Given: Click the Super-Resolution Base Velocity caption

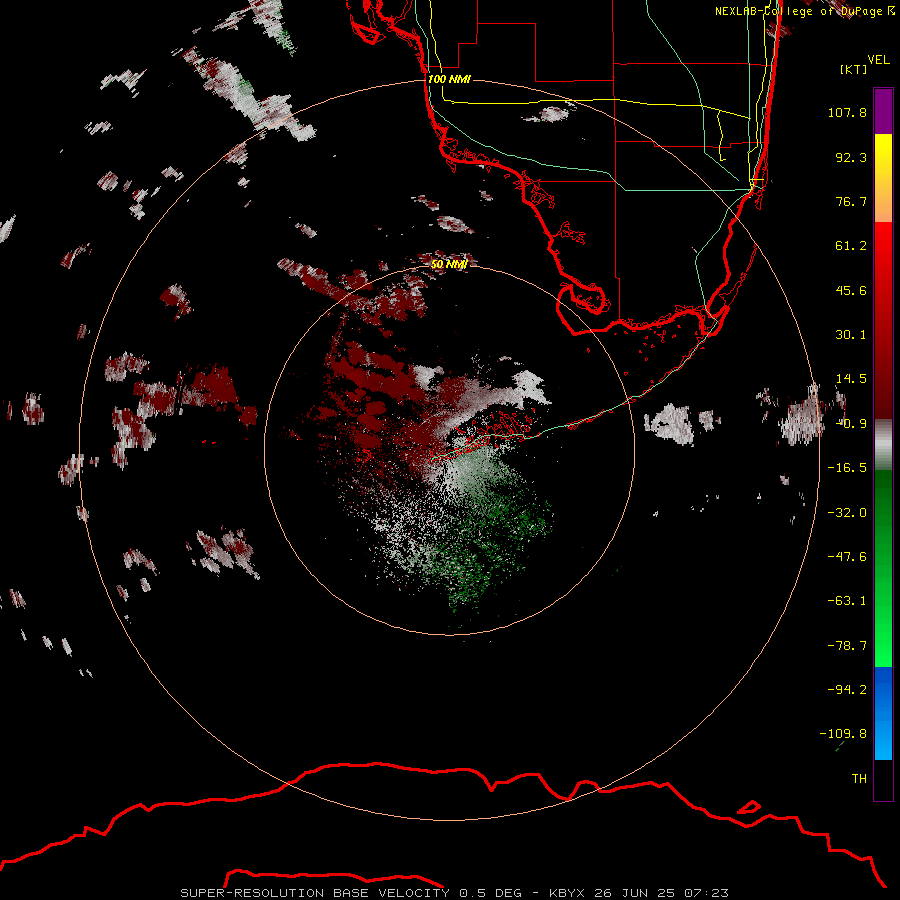Looking at the screenshot, I should click(x=455, y=893).
